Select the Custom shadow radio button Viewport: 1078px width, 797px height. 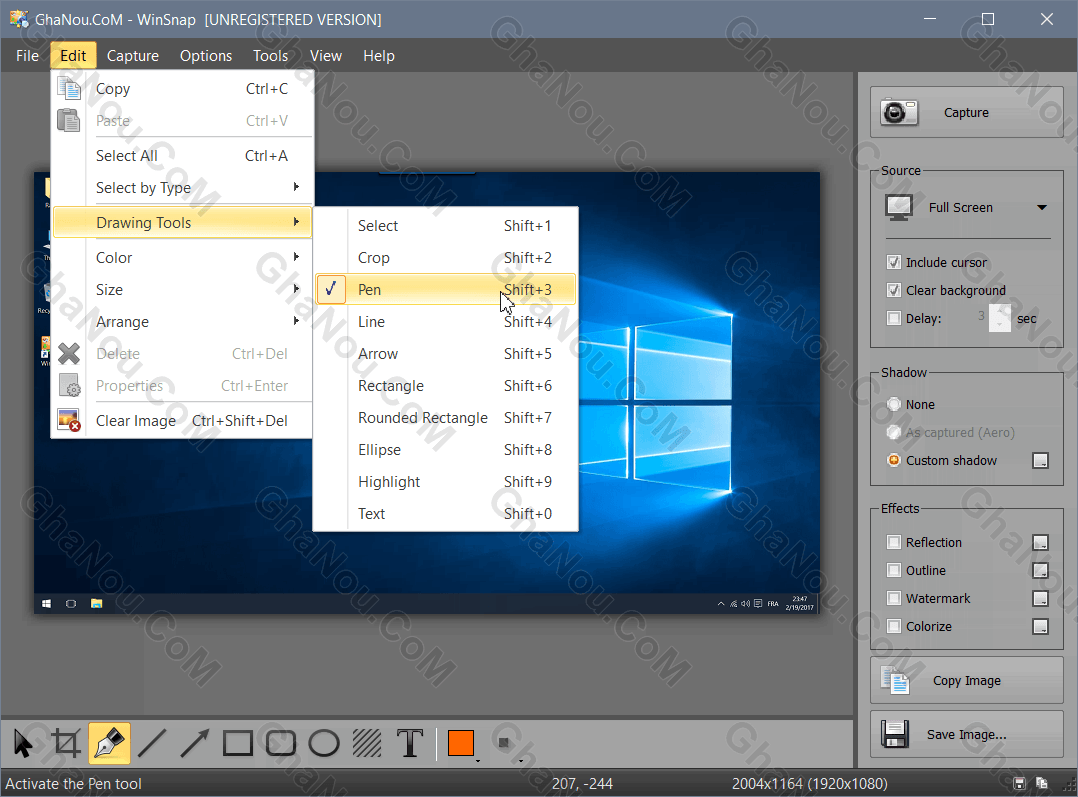click(894, 460)
